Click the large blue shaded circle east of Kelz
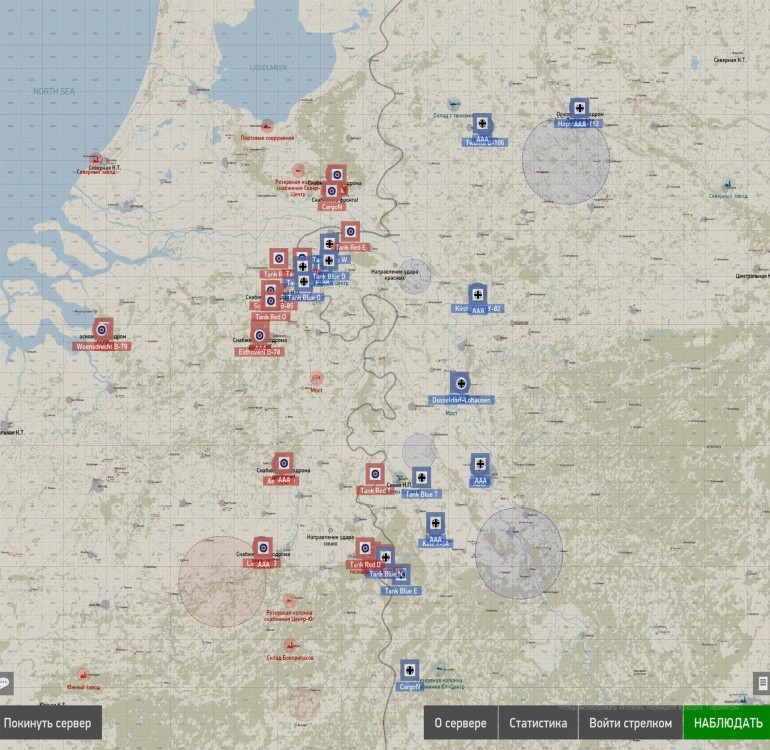The height and width of the screenshot is (750, 770). [x=519, y=553]
